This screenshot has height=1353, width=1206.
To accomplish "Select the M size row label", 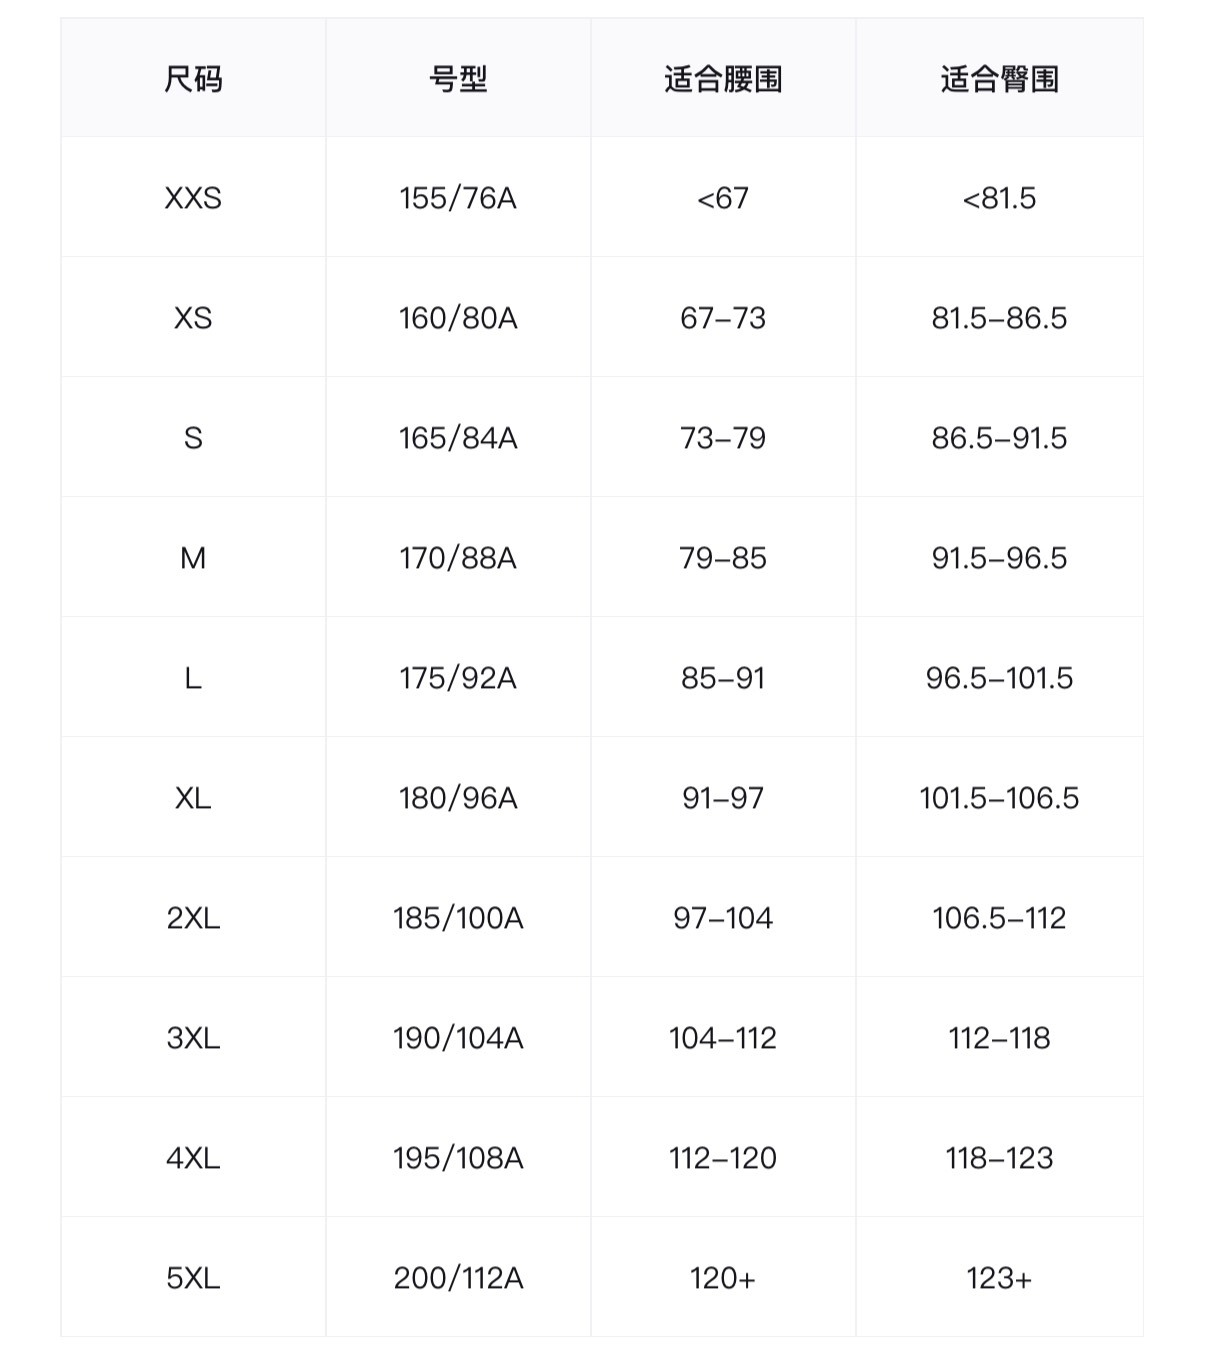I will point(193,558).
